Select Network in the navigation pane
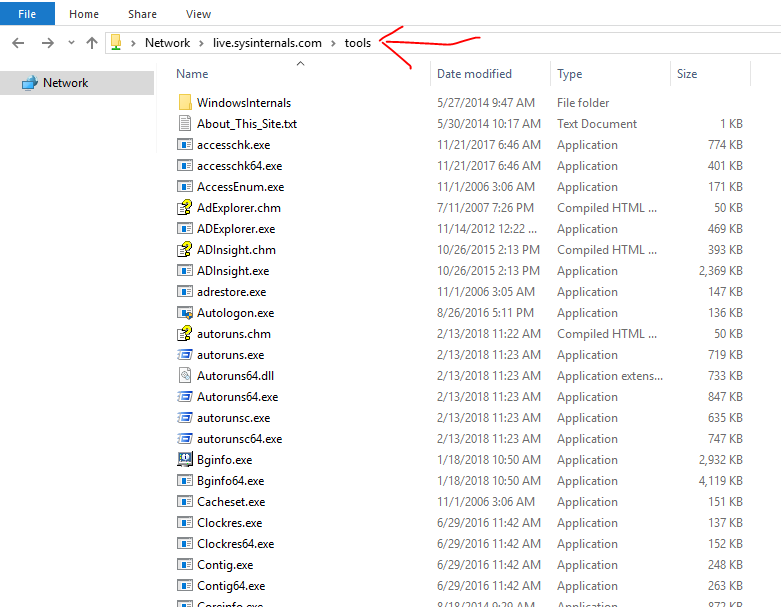The height and width of the screenshot is (607, 781). click(x=77, y=83)
